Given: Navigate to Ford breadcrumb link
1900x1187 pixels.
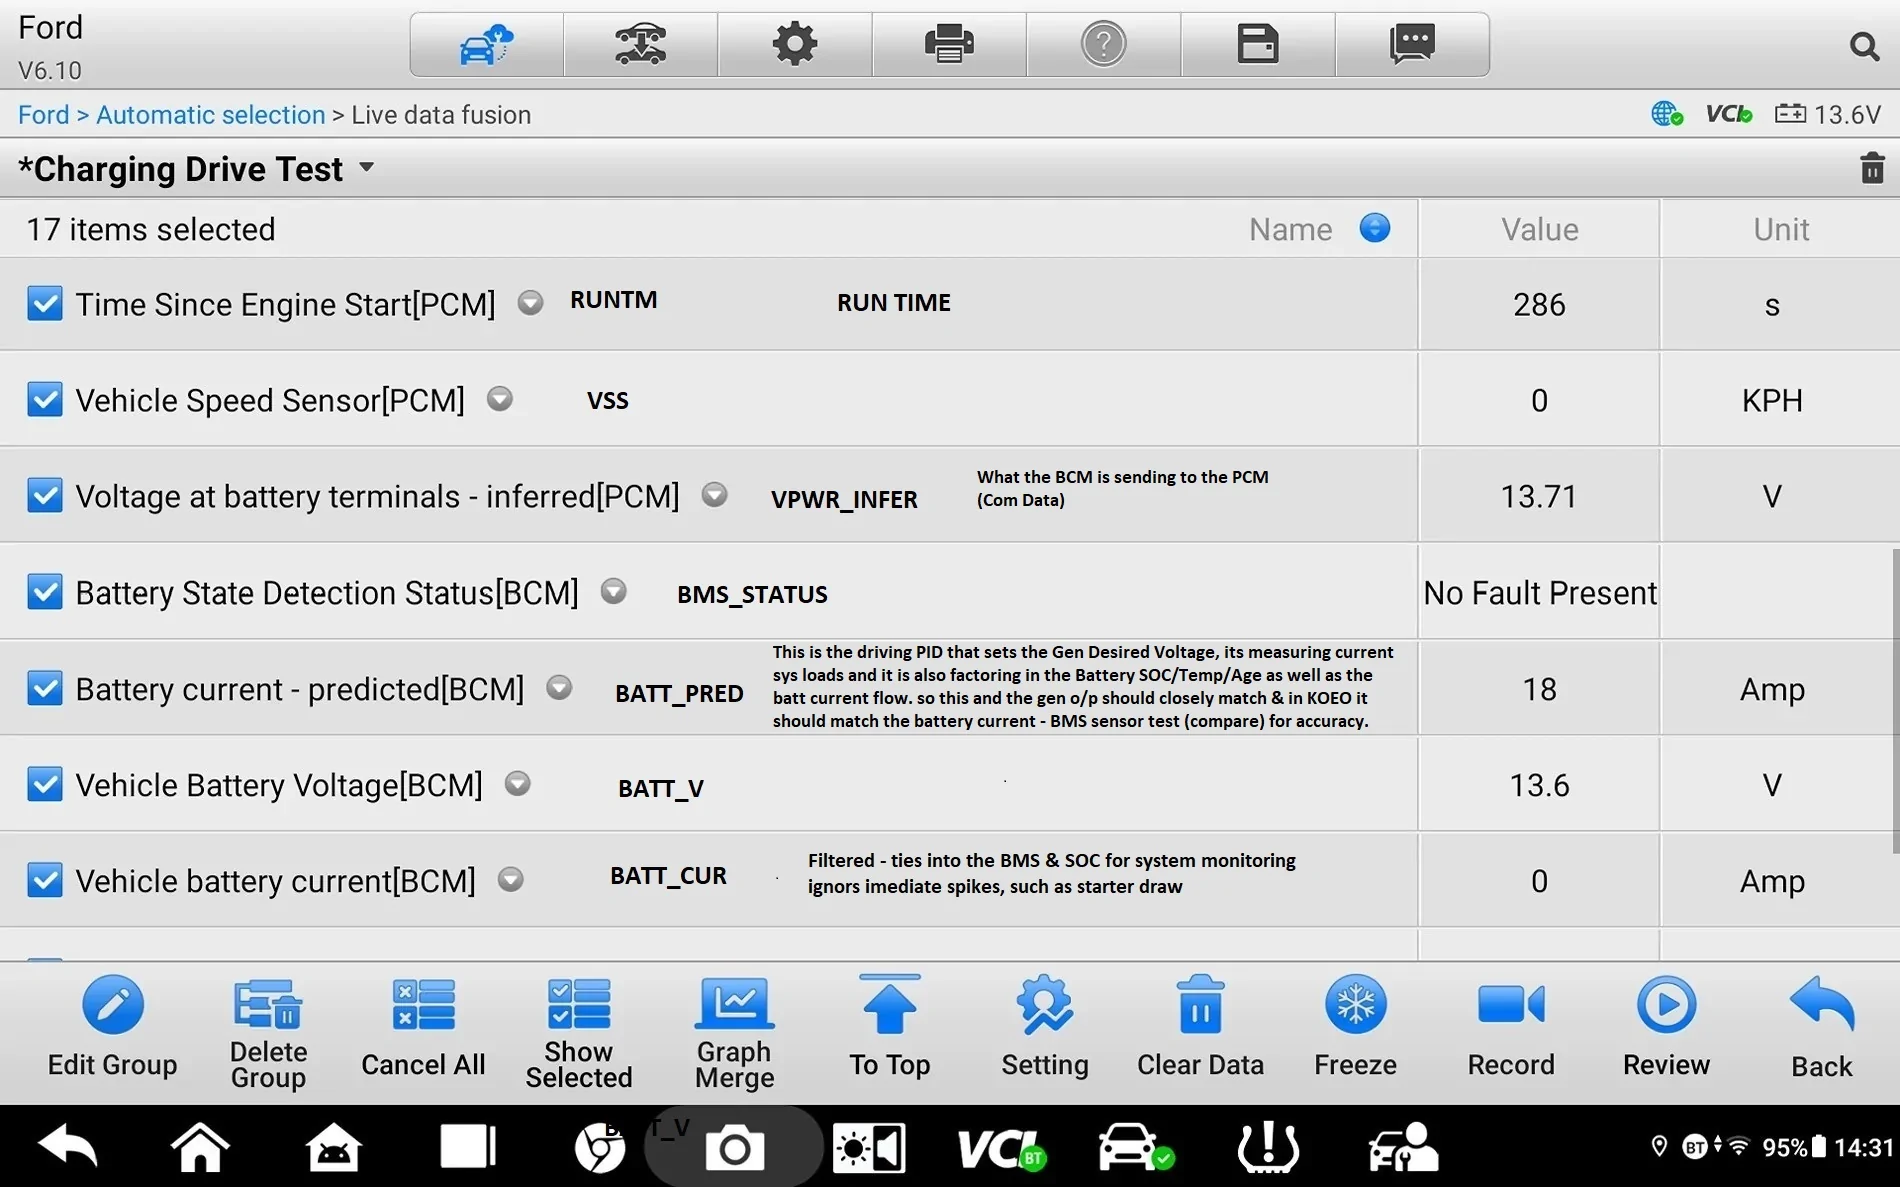Looking at the screenshot, I should (x=44, y=115).
